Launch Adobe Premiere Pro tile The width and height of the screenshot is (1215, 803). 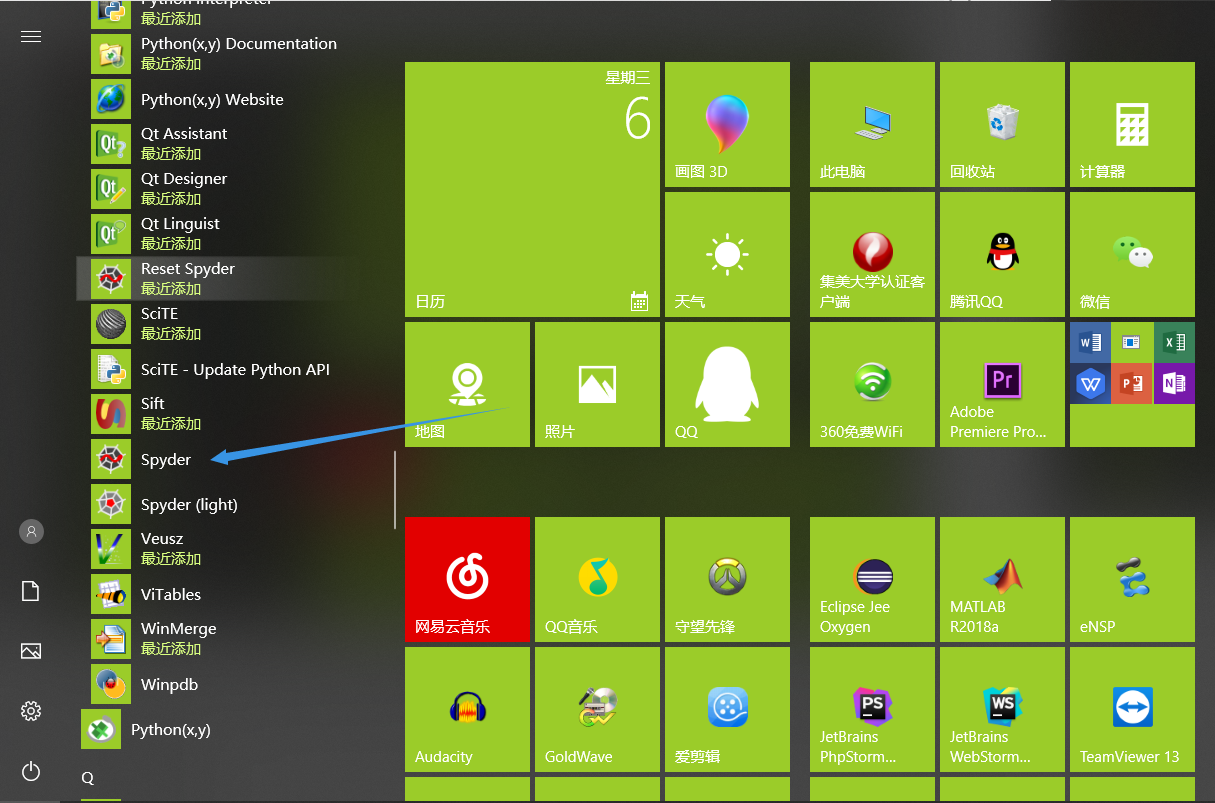click(x=1002, y=384)
